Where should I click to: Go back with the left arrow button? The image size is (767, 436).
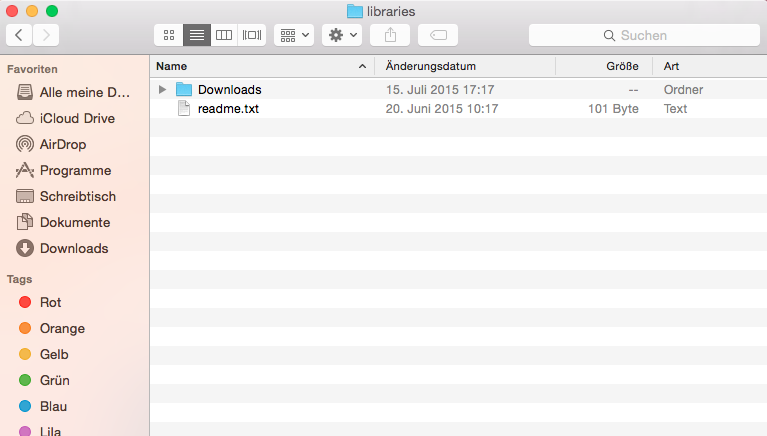19,35
